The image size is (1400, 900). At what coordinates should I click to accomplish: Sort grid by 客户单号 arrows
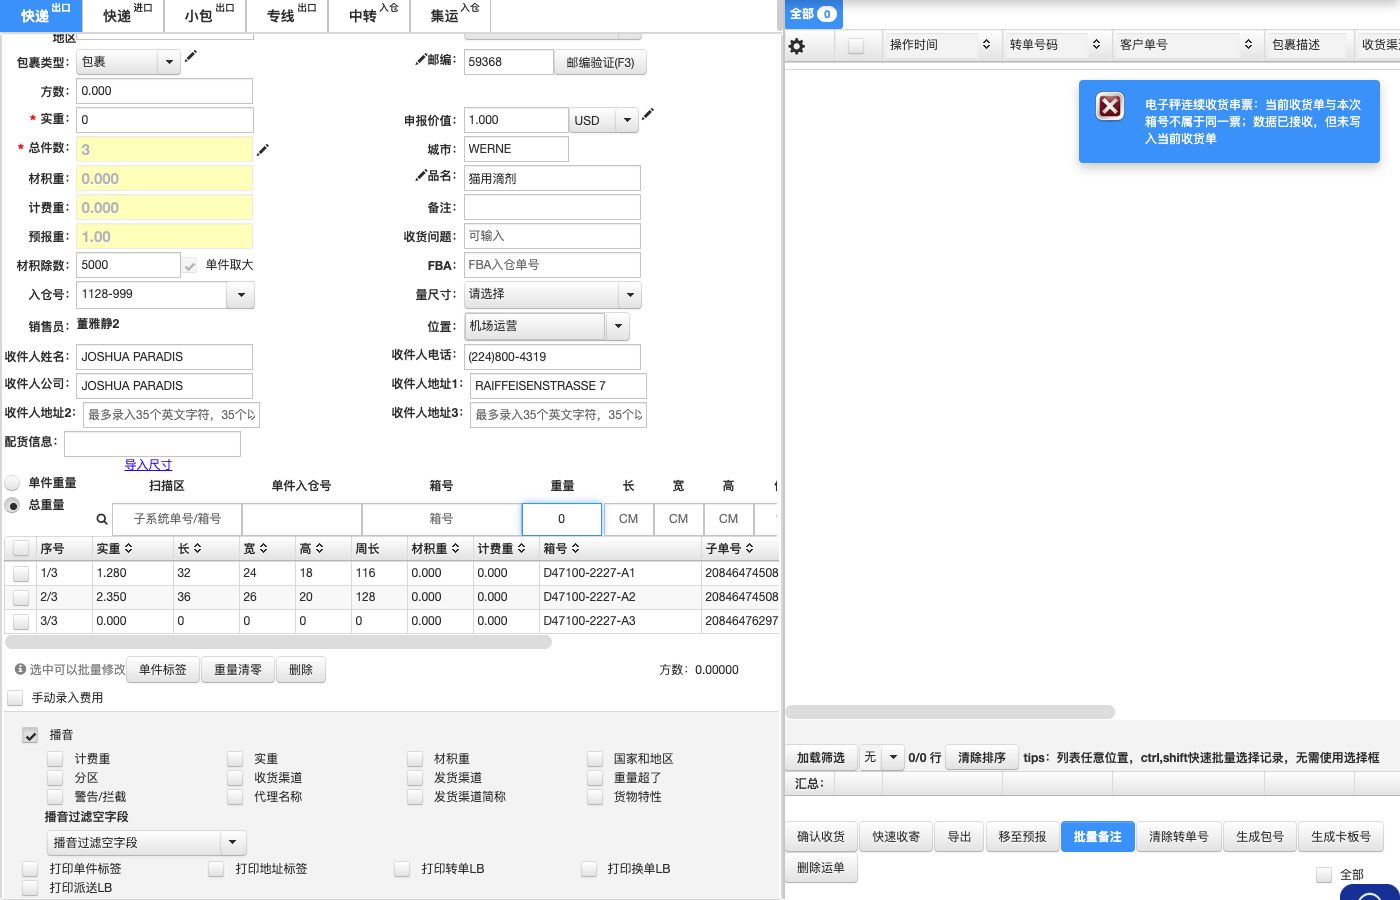[1248, 45]
